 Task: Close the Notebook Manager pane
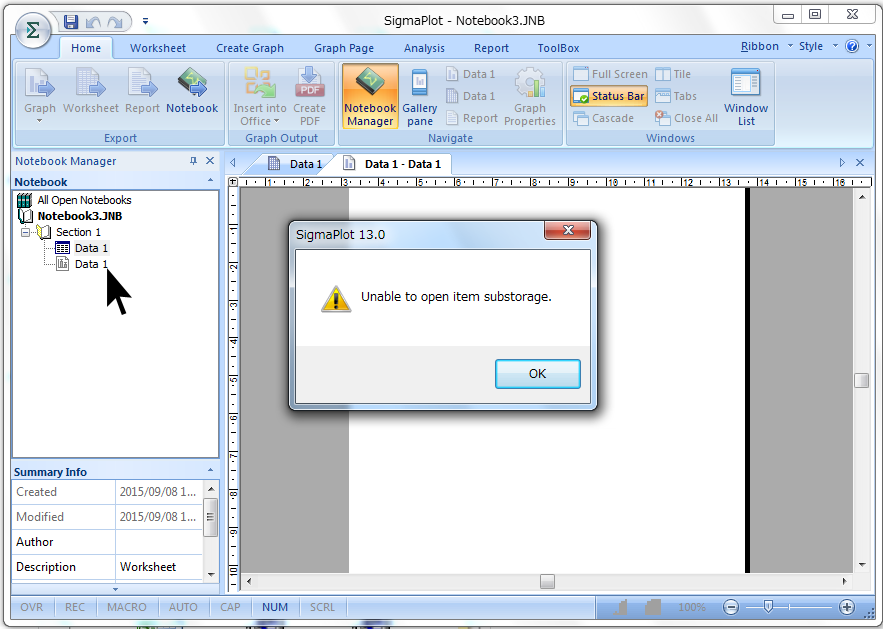click(210, 161)
